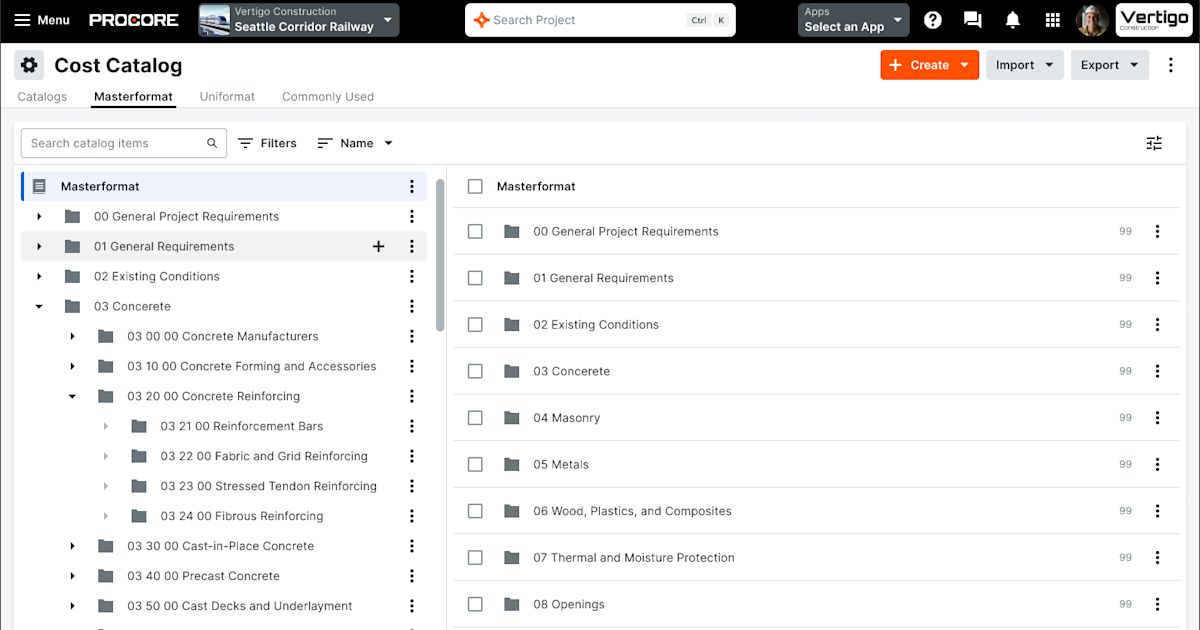
Task: Open the notifications bell
Action: tap(1012, 19)
